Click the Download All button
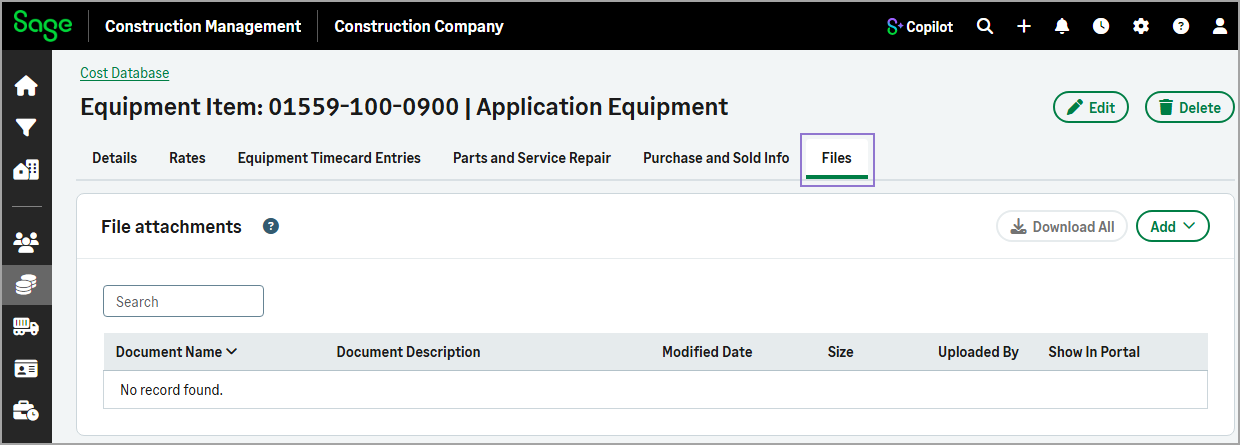This screenshot has width=1240, height=445. coord(1062,226)
